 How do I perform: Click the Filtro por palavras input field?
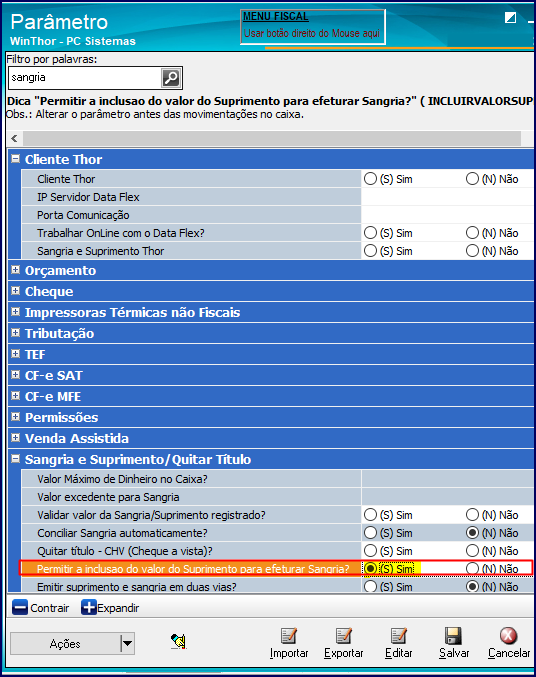pyautogui.click(x=85, y=78)
